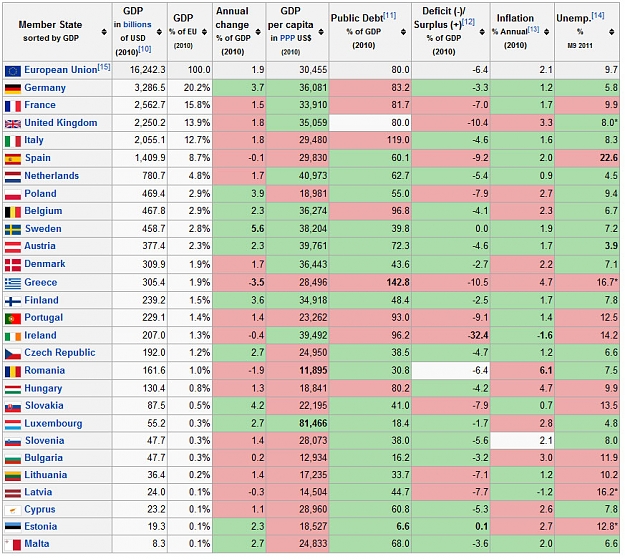The height and width of the screenshot is (559, 625).
Task: Click the Czech Republic flag icon
Action: tap(13, 354)
